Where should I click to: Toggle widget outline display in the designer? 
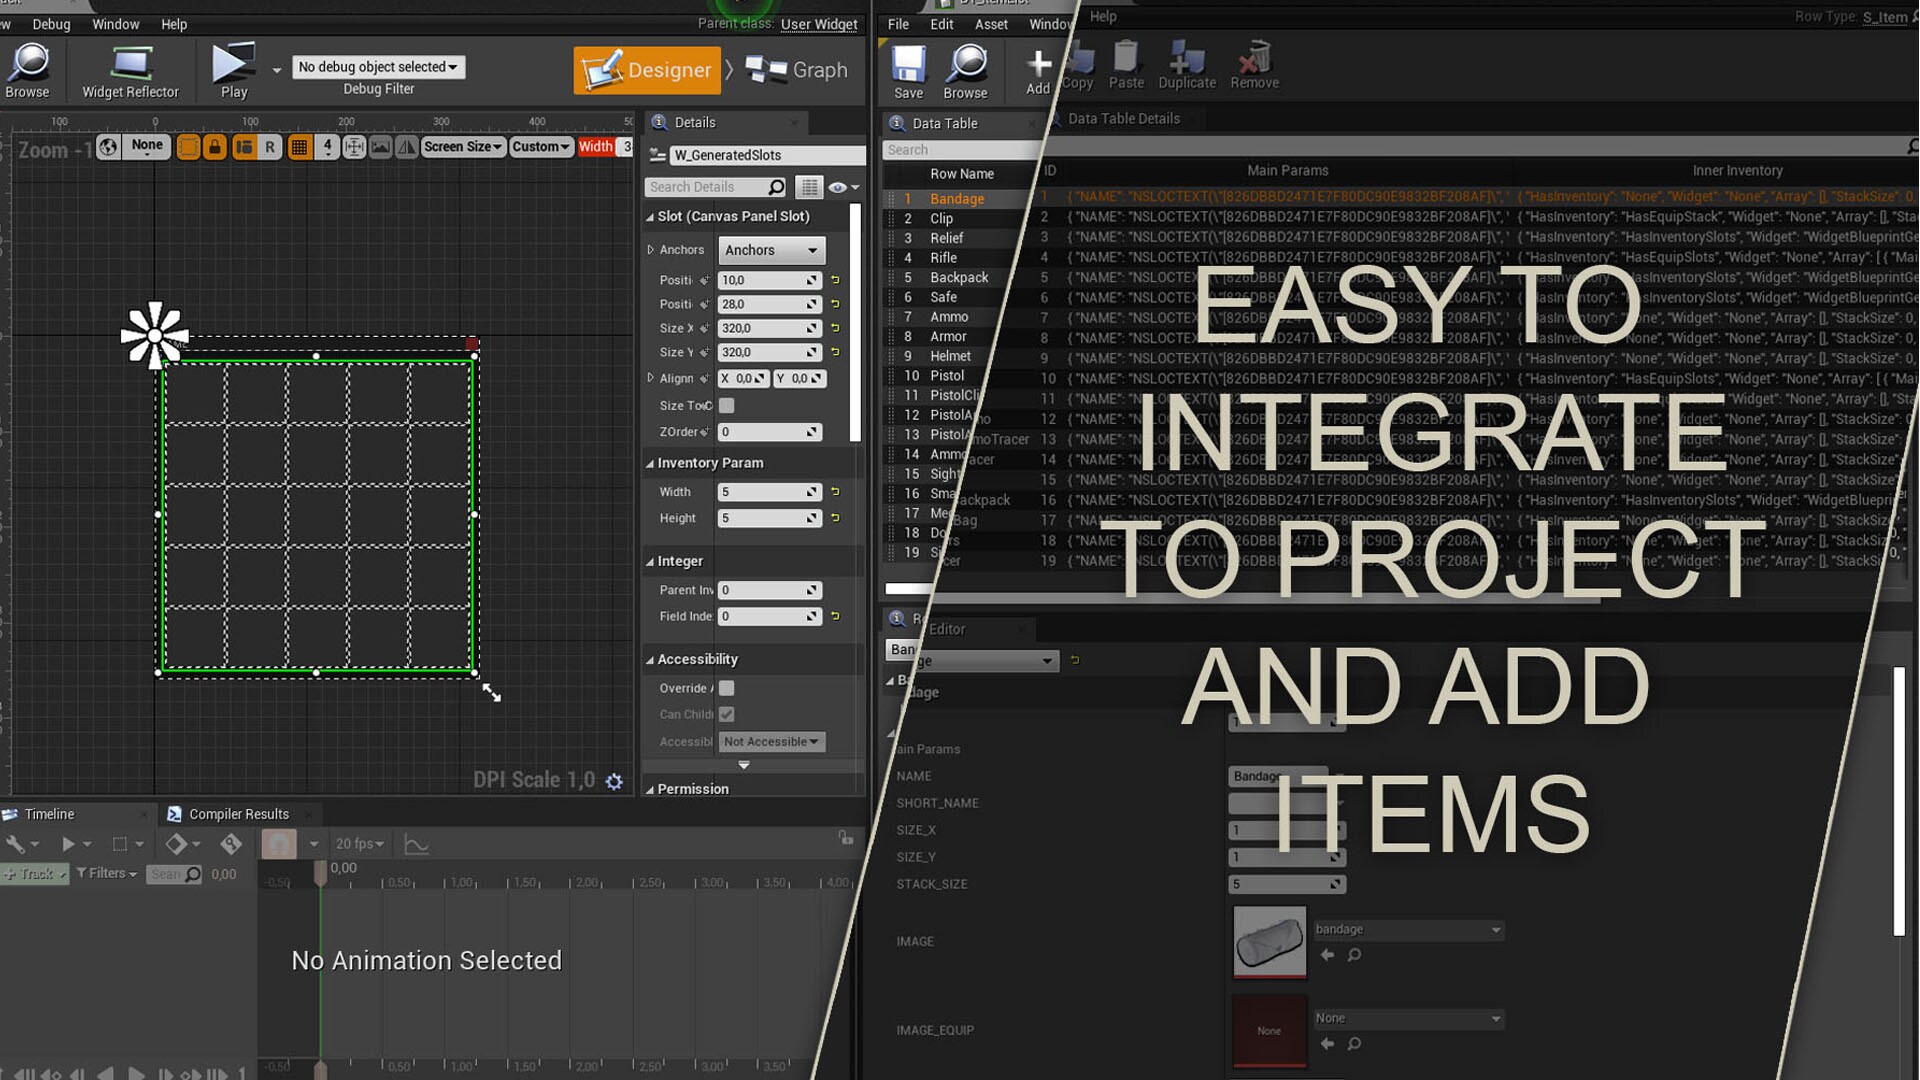(x=188, y=147)
